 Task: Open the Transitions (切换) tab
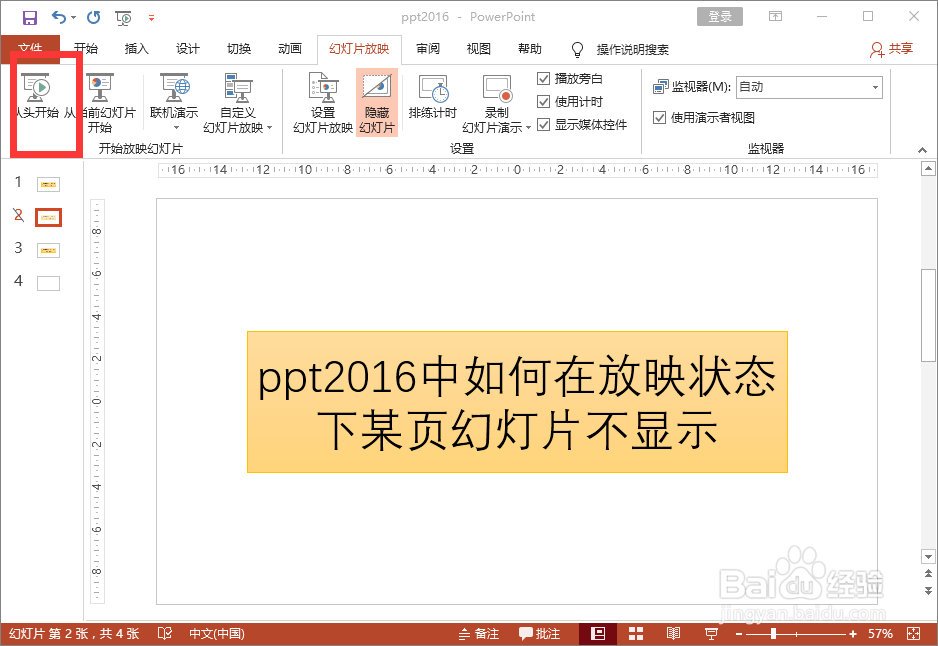(239, 49)
